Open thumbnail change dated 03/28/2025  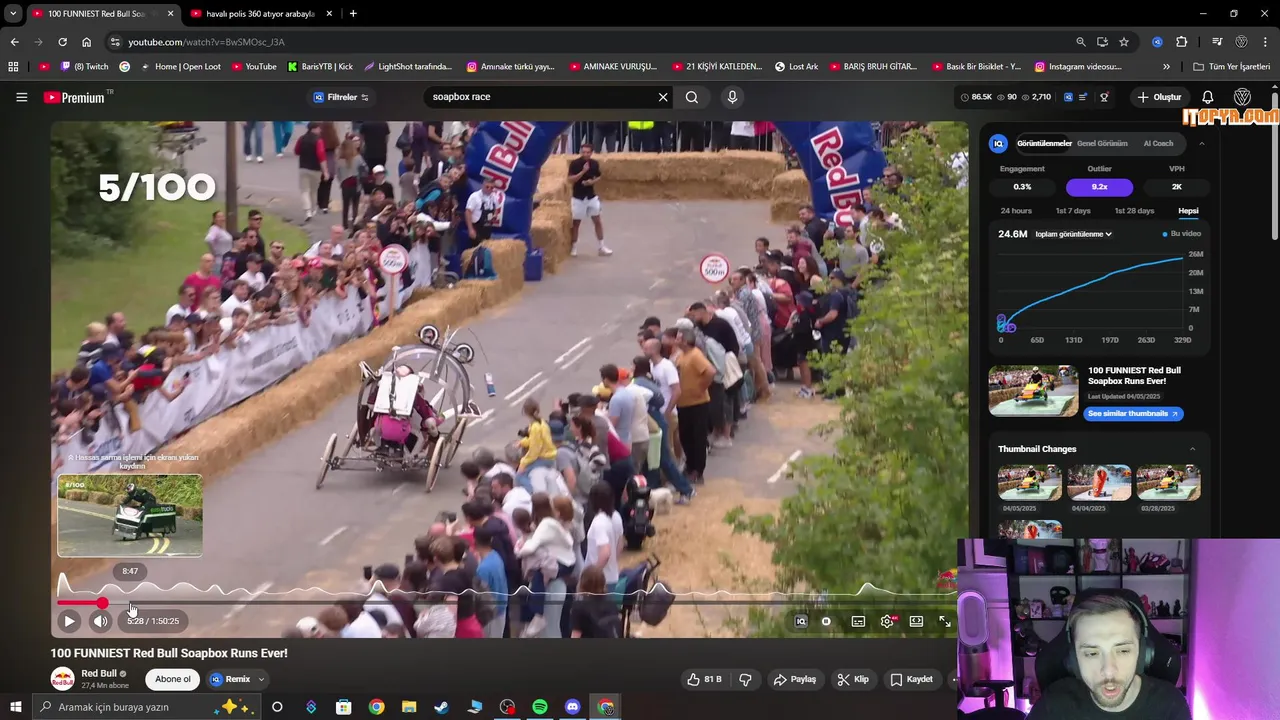point(1169,483)
